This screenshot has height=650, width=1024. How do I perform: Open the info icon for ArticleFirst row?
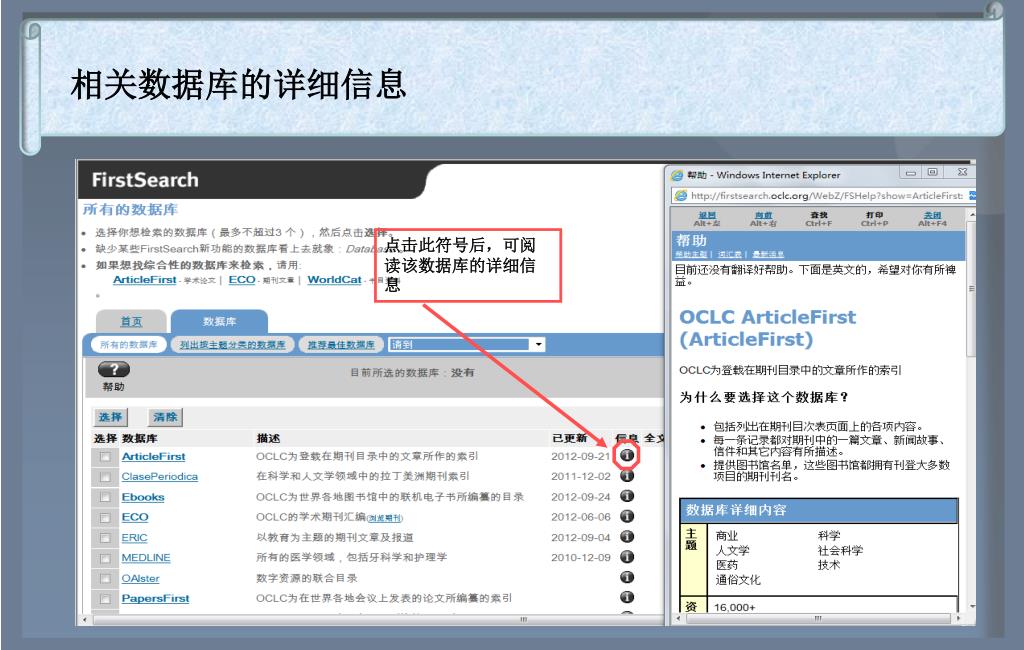[x=627, y=455]
